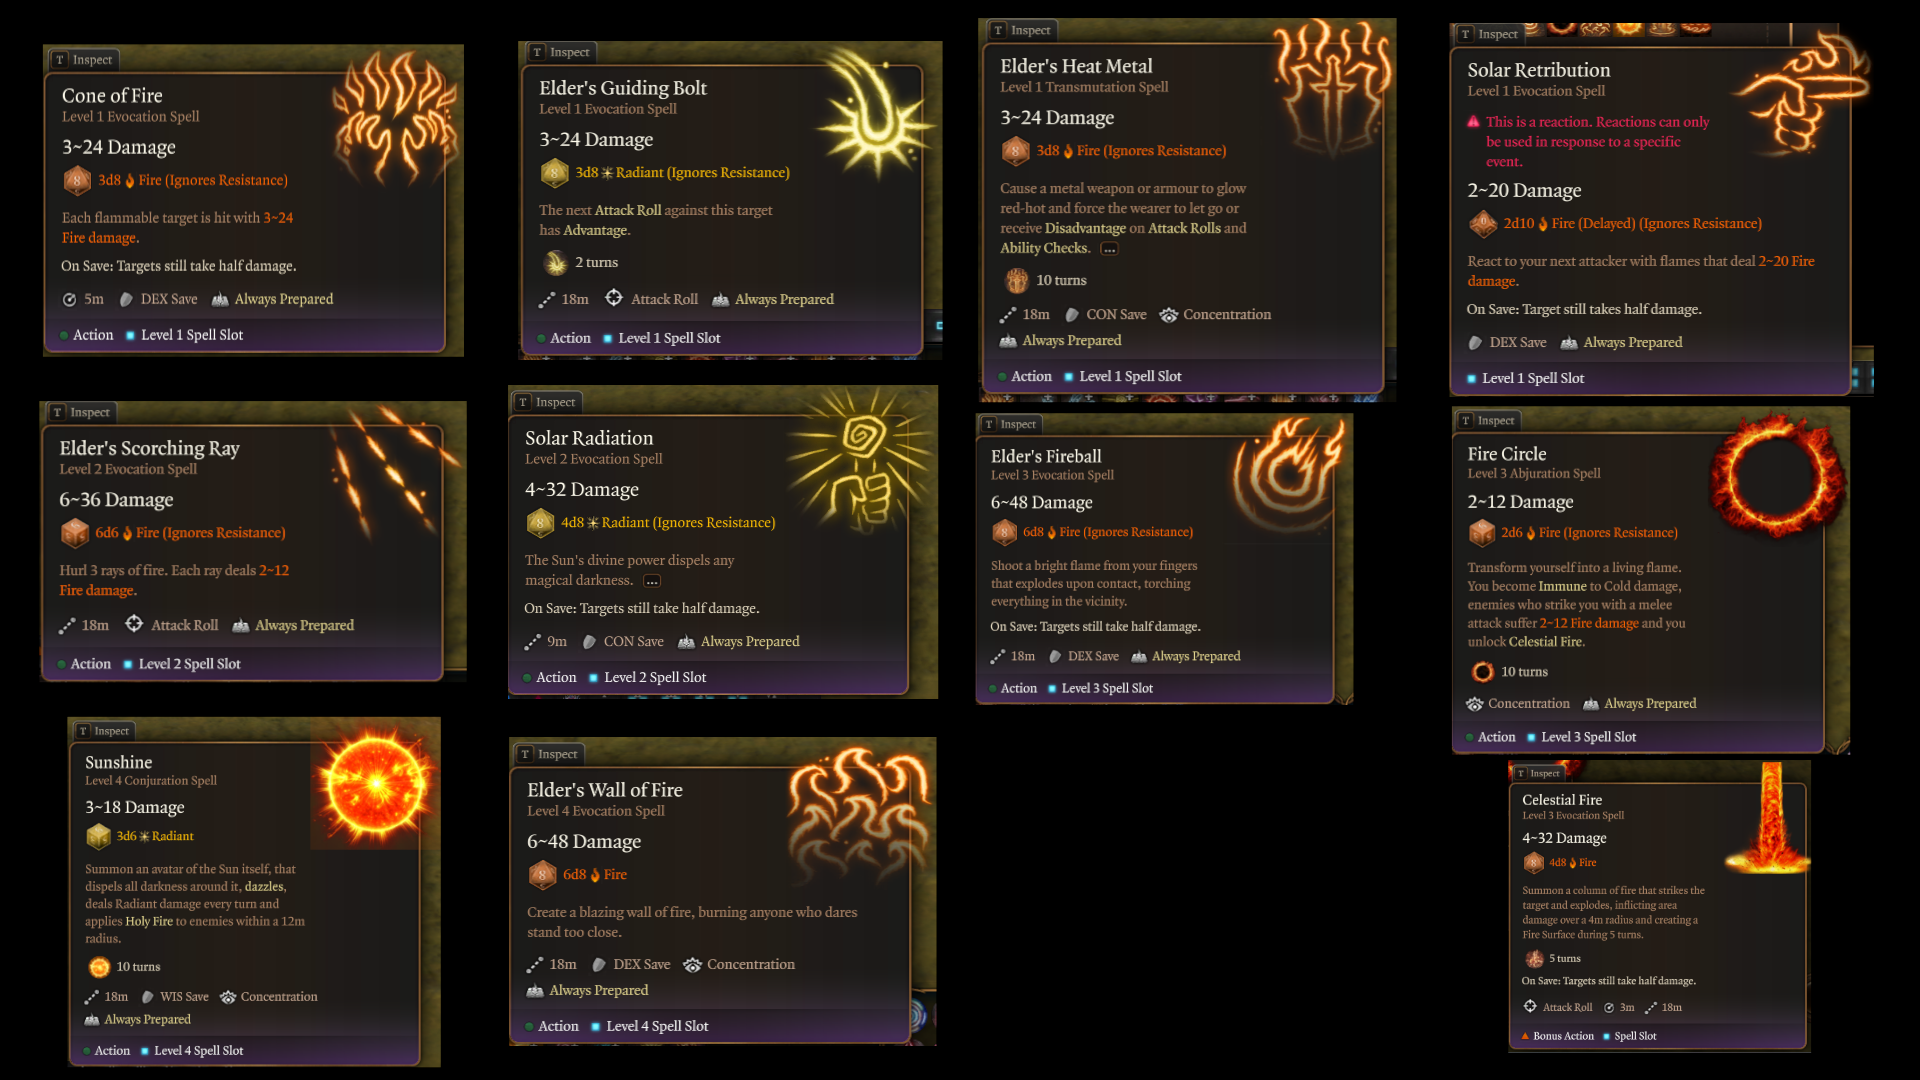The height and width of the screenshot is (1080, 1920).
Task: Click Inspect on the Elder's Wall of Fire tooltip
Action: click(x=549, y=754)
